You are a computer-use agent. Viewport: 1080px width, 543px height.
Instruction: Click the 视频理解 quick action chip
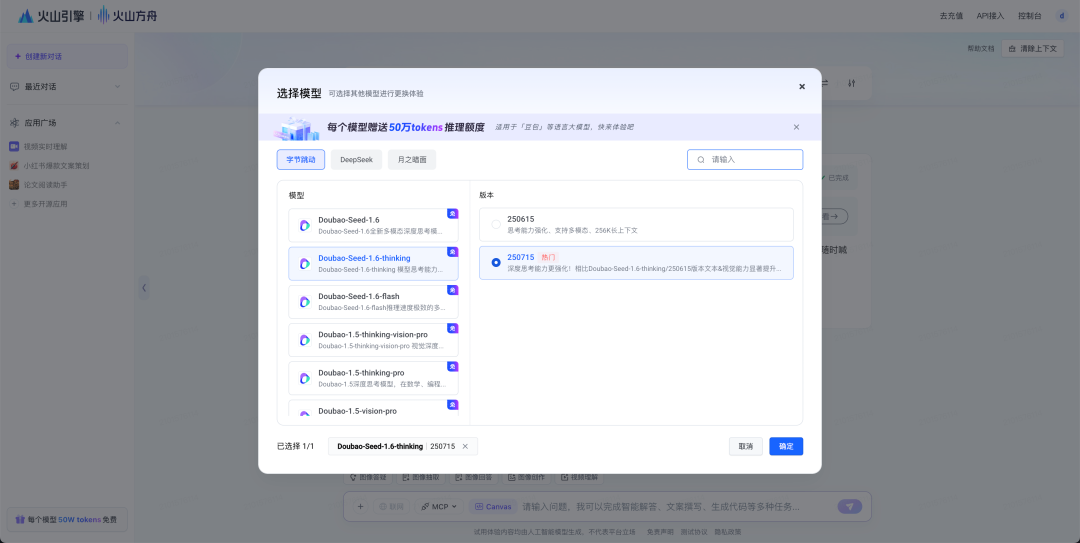[x=580, y=477]
